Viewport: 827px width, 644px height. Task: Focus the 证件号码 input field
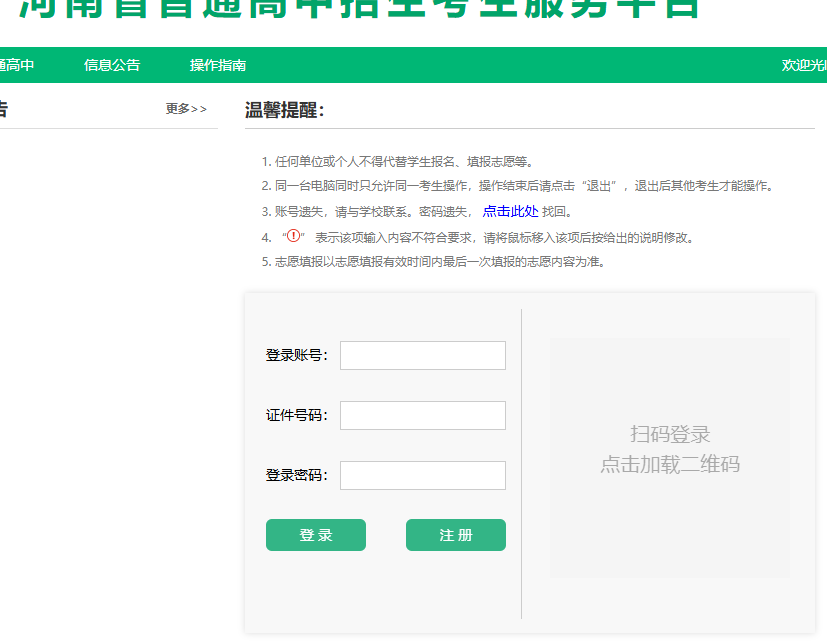point(422,415)
